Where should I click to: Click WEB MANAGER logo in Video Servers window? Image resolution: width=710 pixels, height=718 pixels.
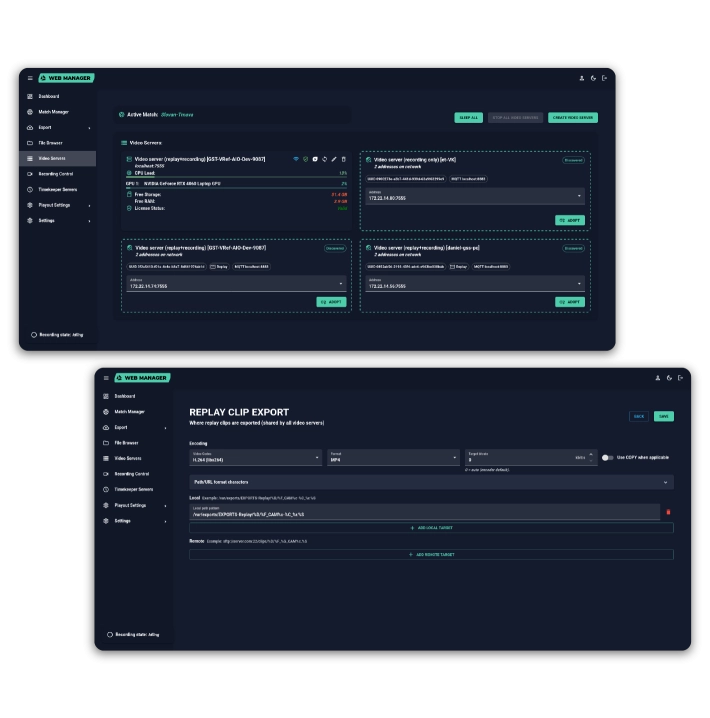(67, 78)
